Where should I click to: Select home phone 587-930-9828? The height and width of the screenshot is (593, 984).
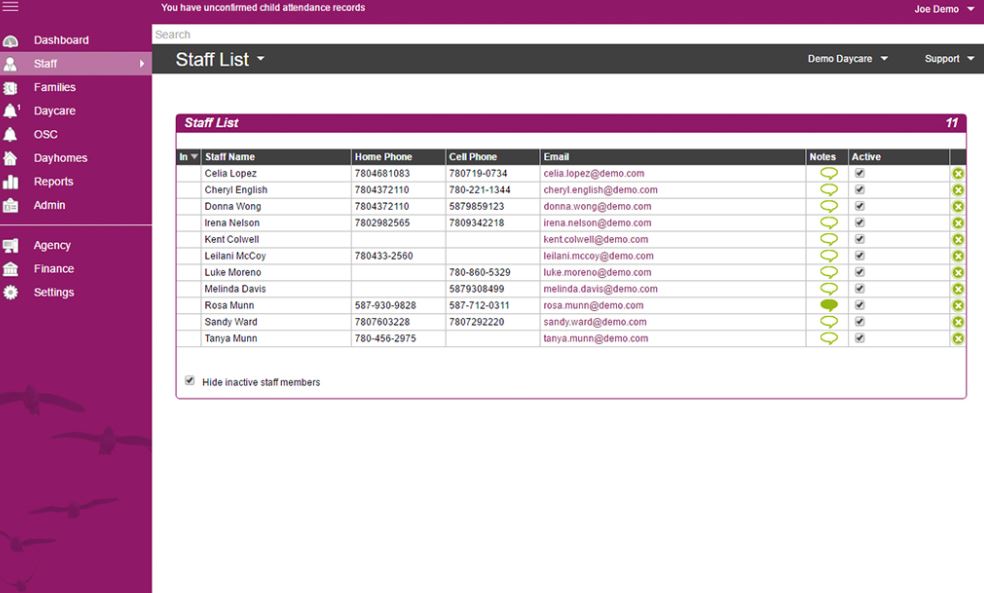point(383,306)
